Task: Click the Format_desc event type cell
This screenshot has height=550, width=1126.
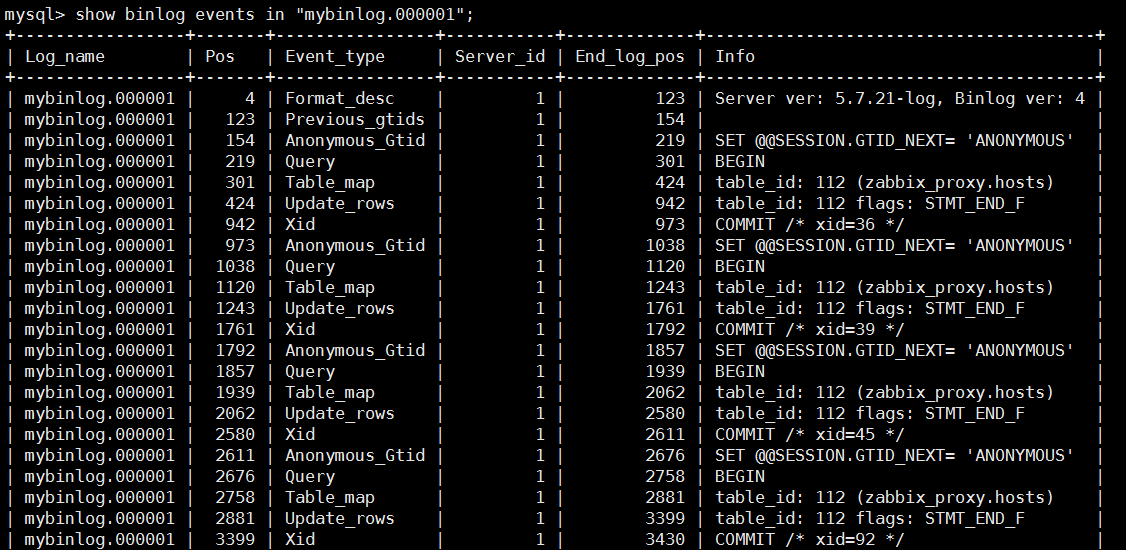Action: tap(340, 99)
